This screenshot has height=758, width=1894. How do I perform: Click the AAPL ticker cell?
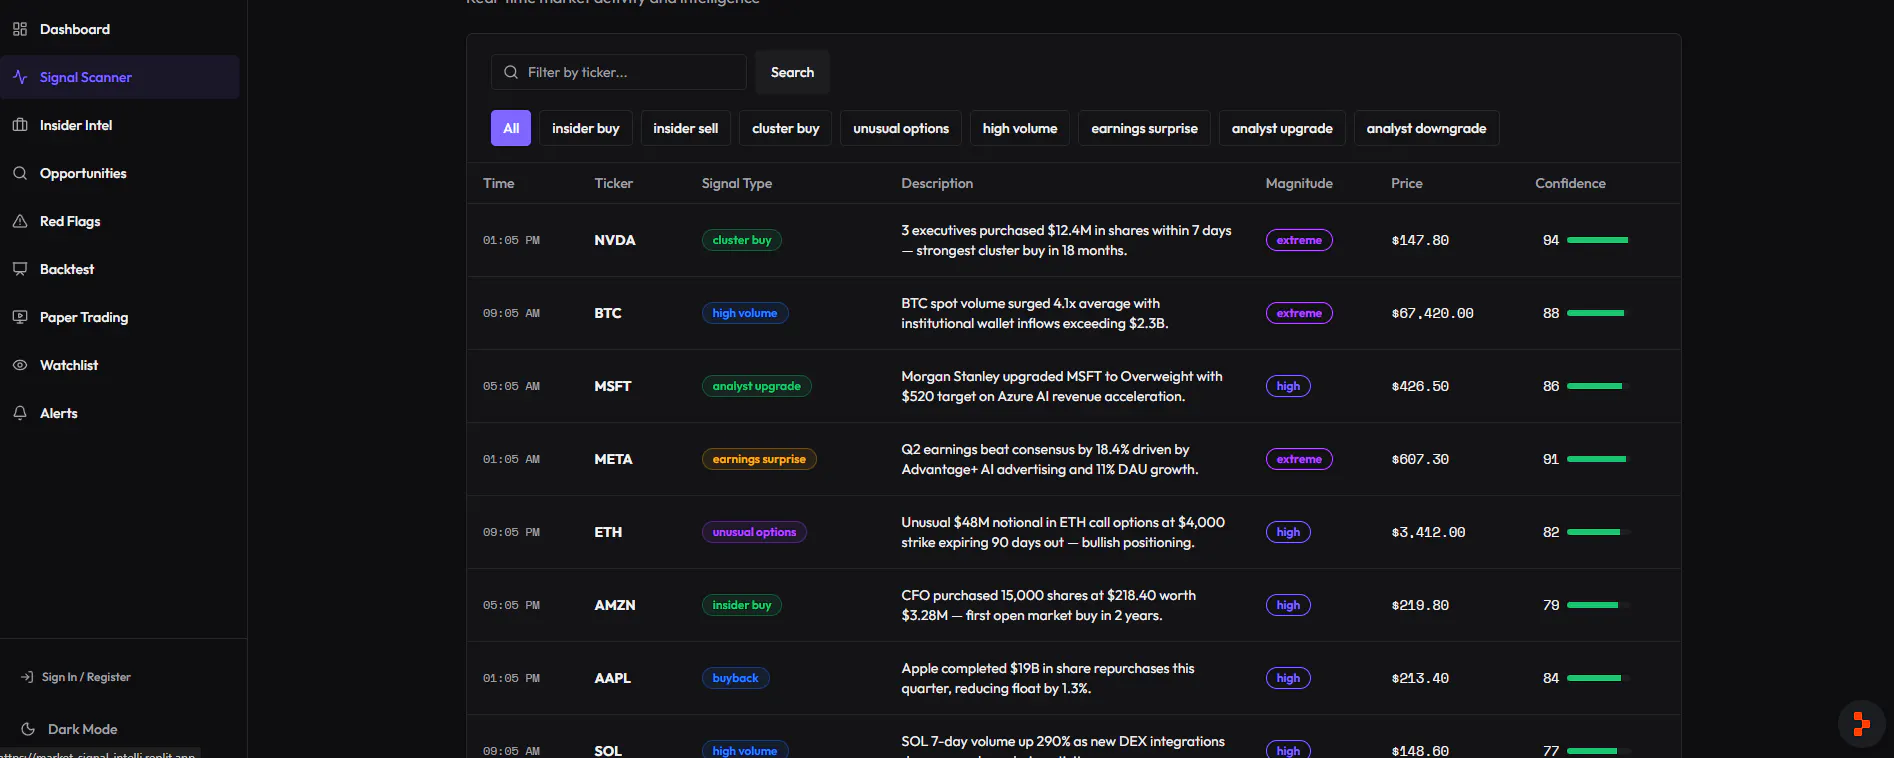613,678
